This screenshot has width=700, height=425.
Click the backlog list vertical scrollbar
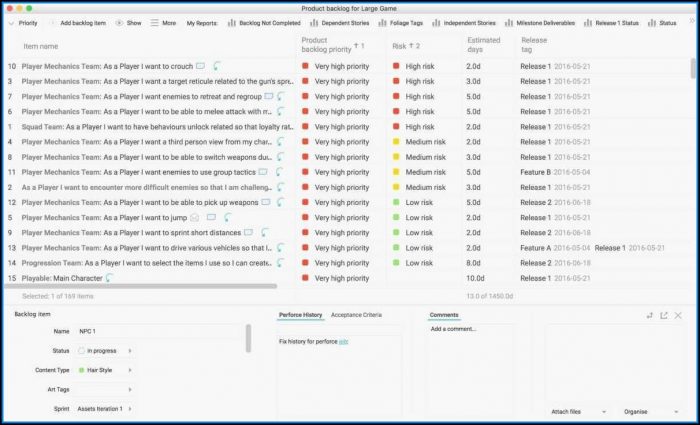[x=693, y=68]
